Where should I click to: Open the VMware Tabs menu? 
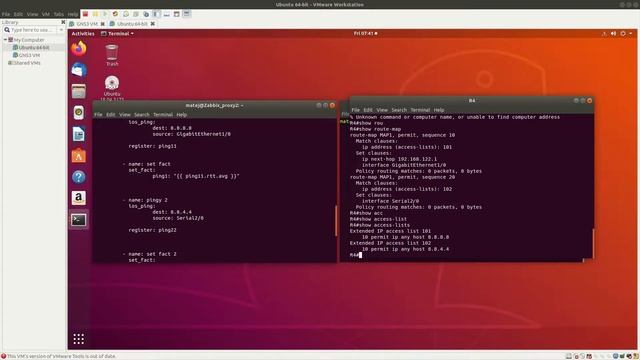pyautogui.click(x=59, y=14)
